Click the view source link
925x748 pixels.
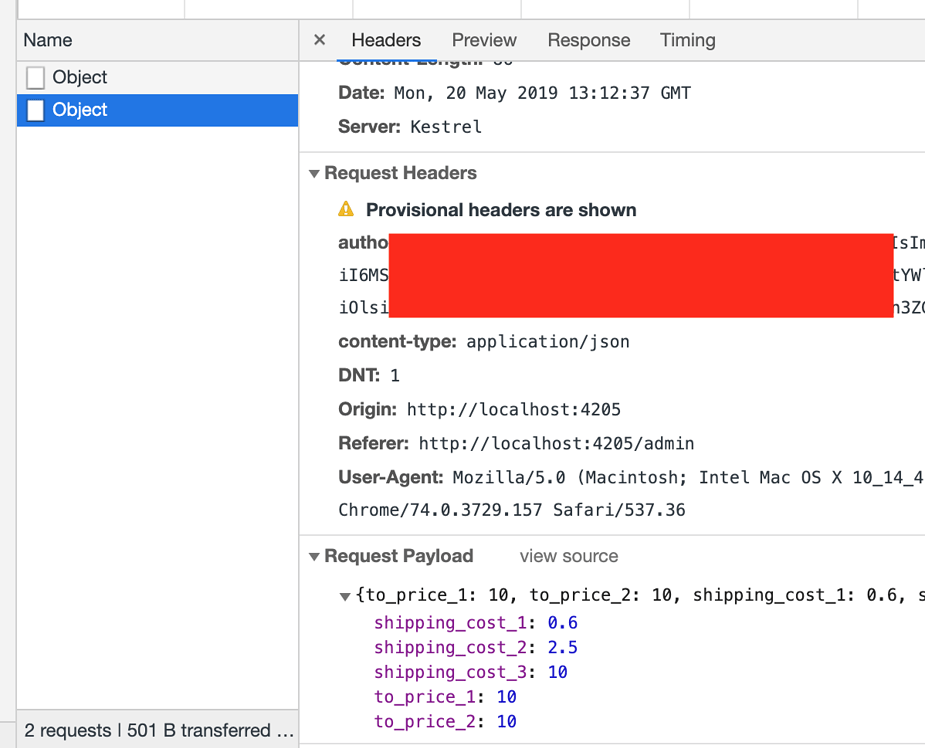(568, 556)
